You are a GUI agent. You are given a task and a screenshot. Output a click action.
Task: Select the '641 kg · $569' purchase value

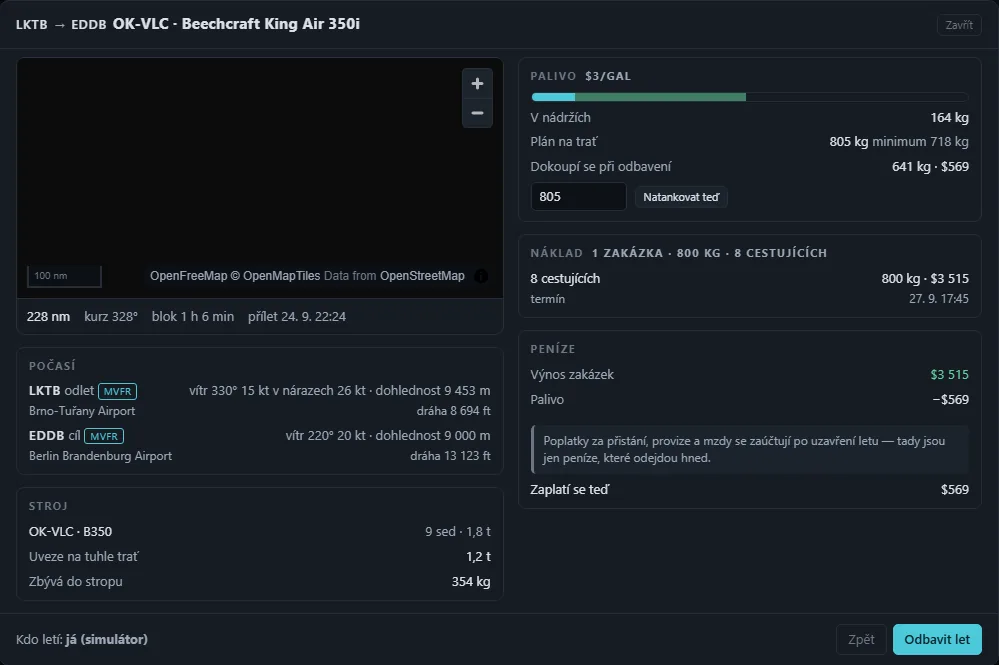click(930, 167)
